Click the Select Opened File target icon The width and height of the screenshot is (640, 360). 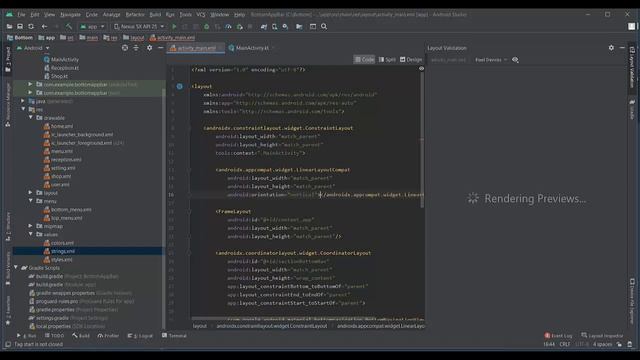tap(125, 48)
